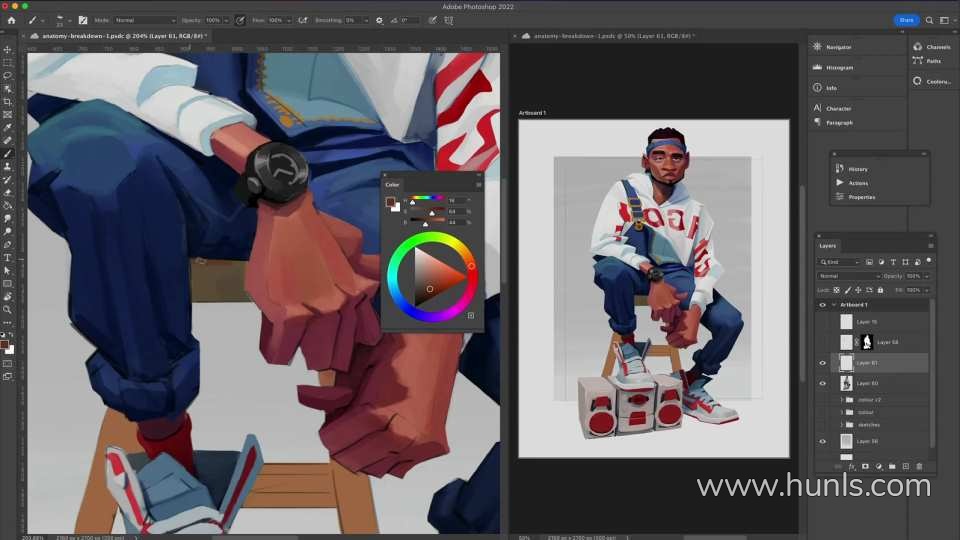The width and height of the screenshot is (960, 540).
Task: Select the Zoom tool
Action: (x=7, y=309)
